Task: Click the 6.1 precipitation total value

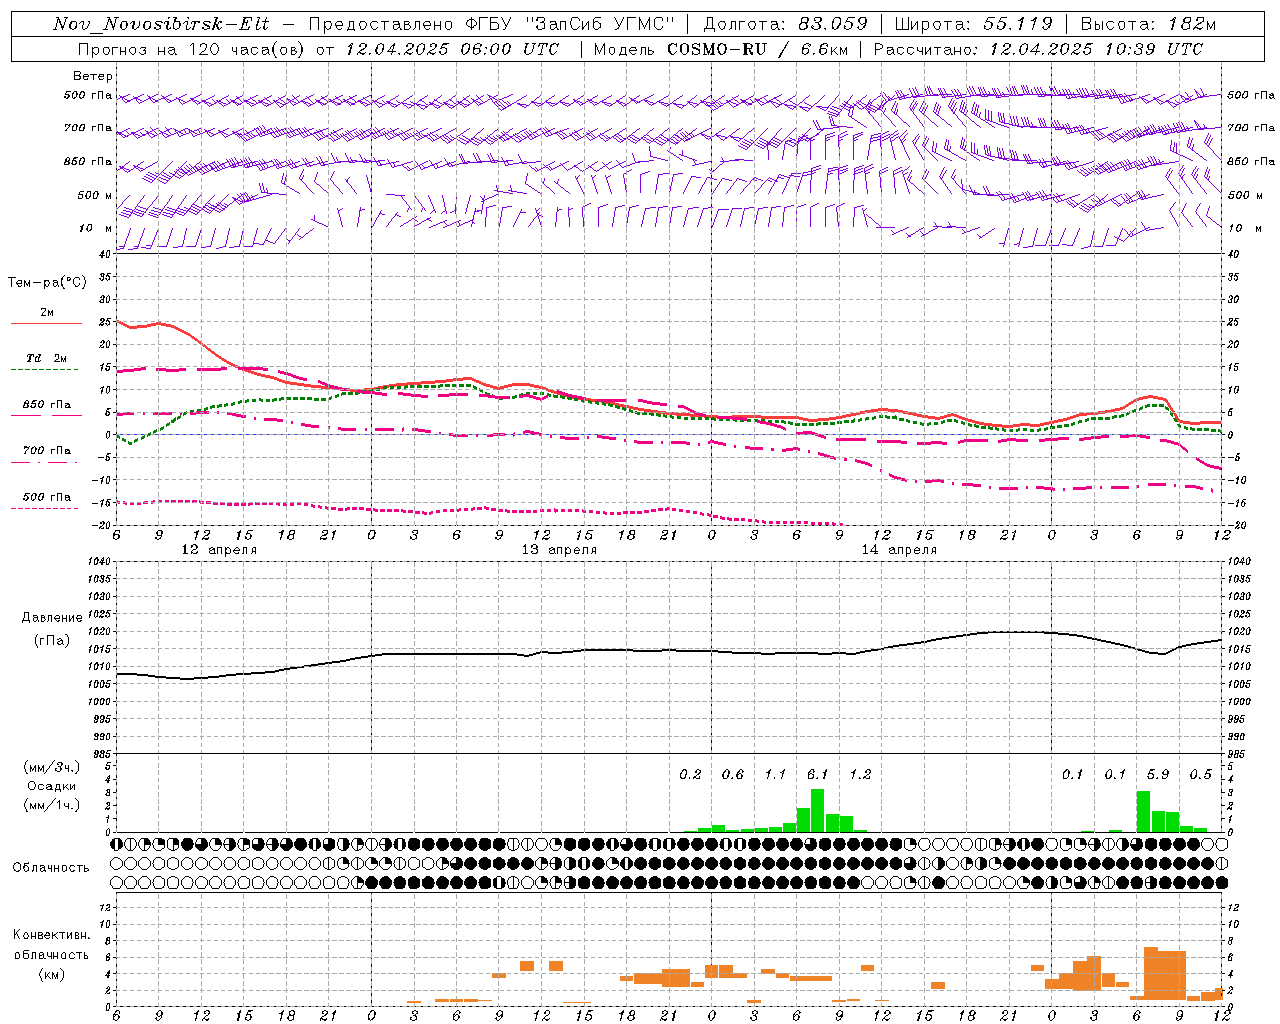Action: click(817, 774)
